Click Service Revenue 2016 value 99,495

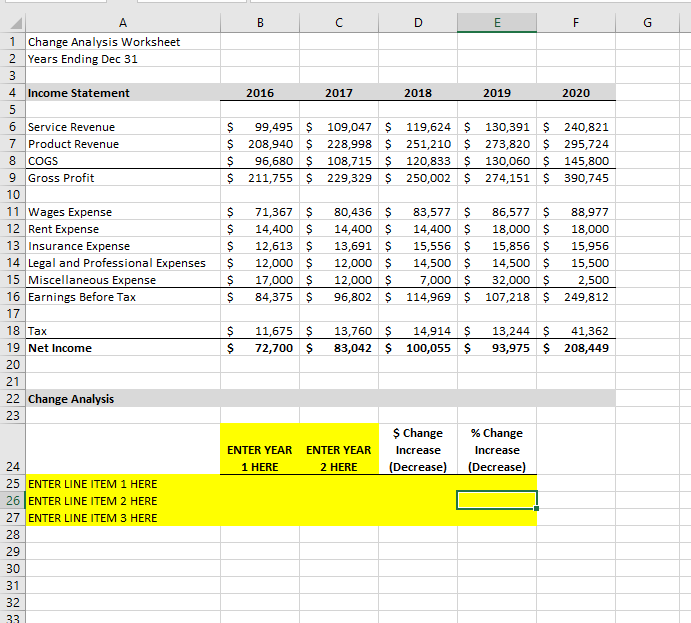(260, 127)
